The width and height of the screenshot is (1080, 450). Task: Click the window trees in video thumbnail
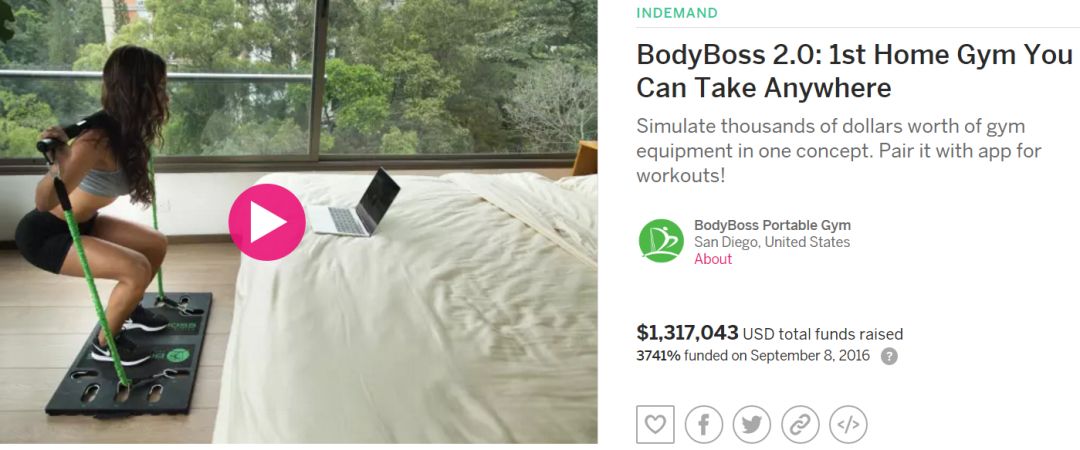(x=455, y=76)
